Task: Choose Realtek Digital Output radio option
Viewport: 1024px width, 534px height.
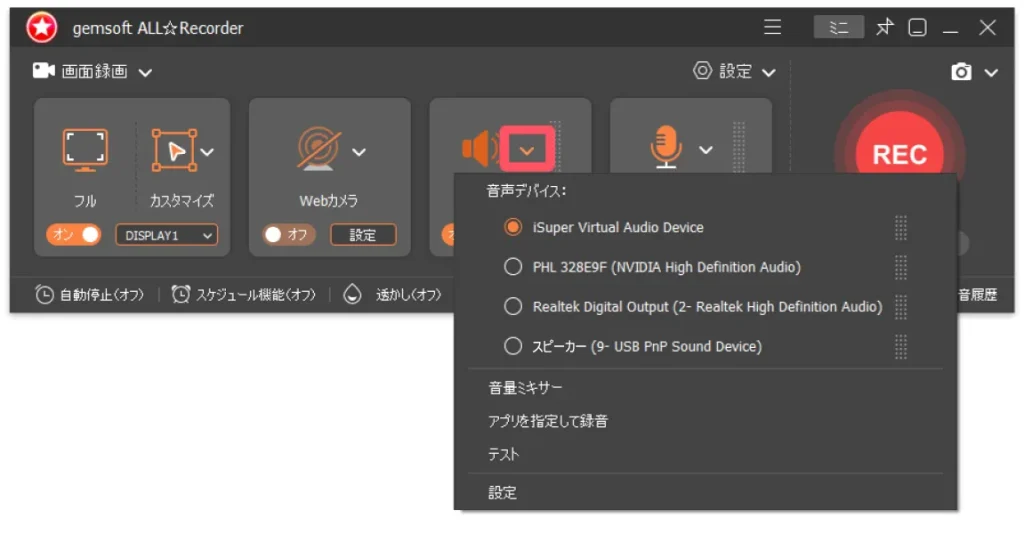Action: 513,307
